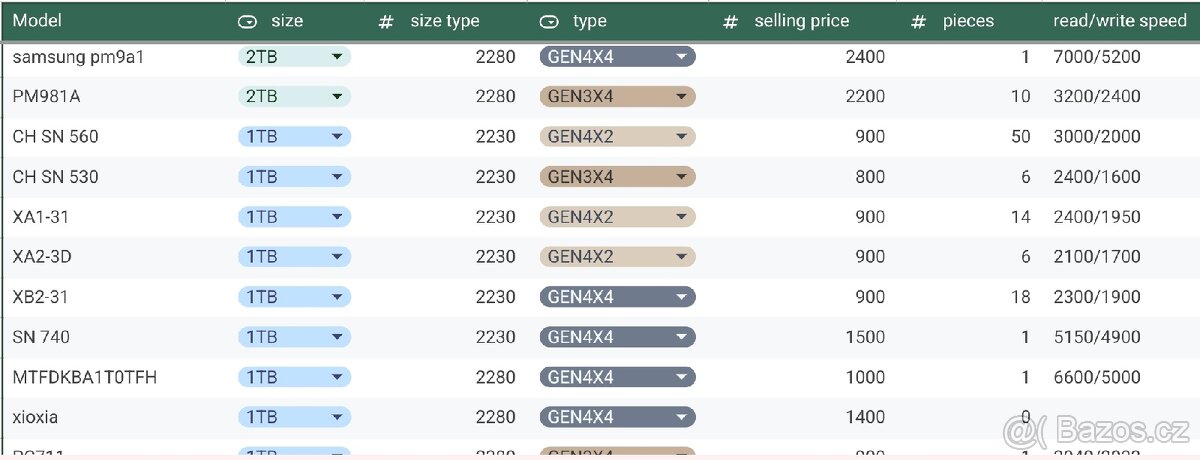Click the dropdown type icon beside size header
The image size is (1200, 460).
tap(247, 21)
